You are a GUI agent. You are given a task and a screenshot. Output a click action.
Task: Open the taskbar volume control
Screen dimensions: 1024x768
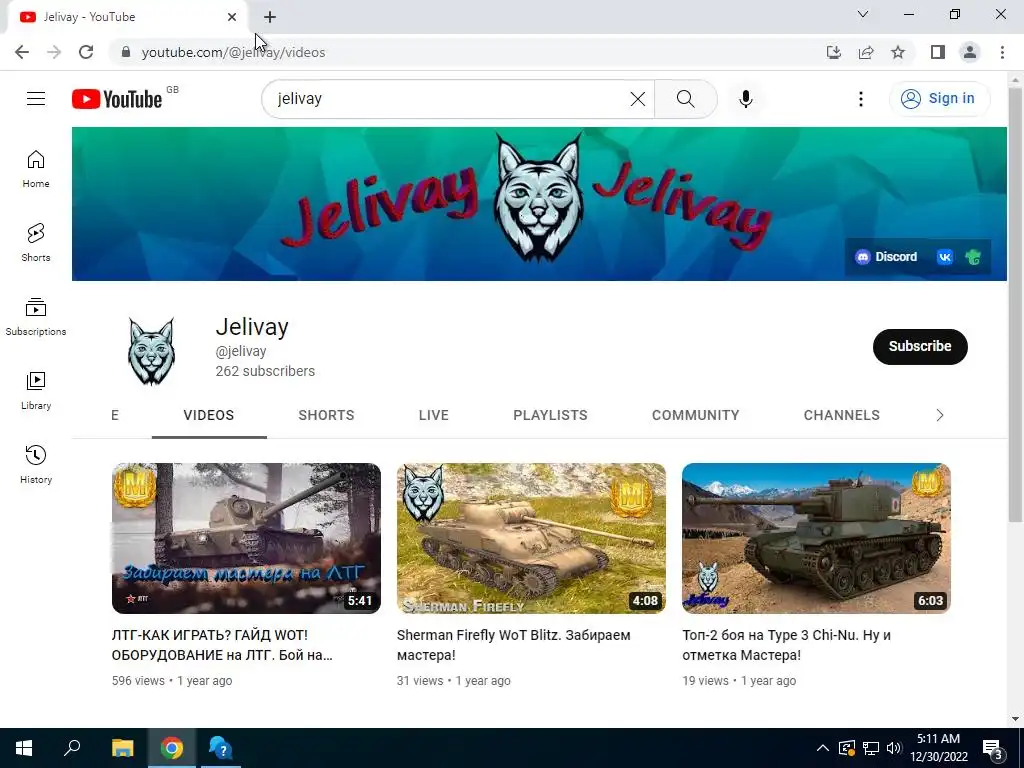[x=895, y=748]
